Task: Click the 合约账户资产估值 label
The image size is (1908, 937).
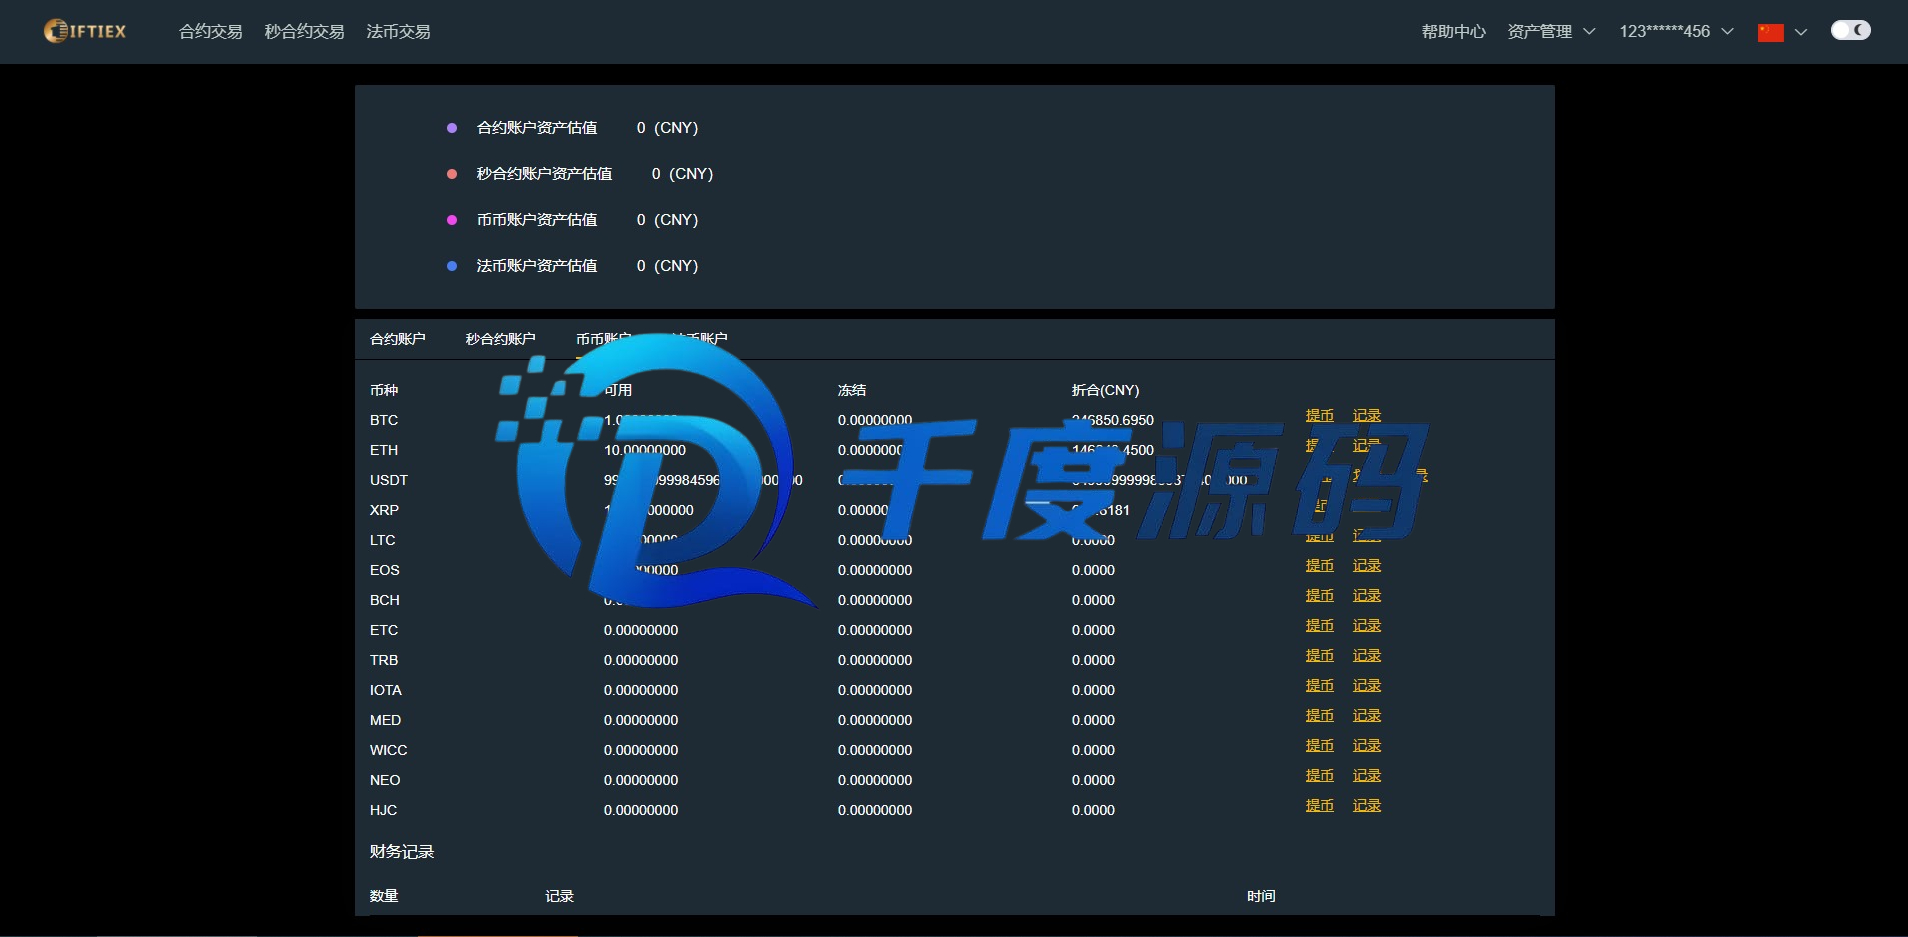Action: 537,128
